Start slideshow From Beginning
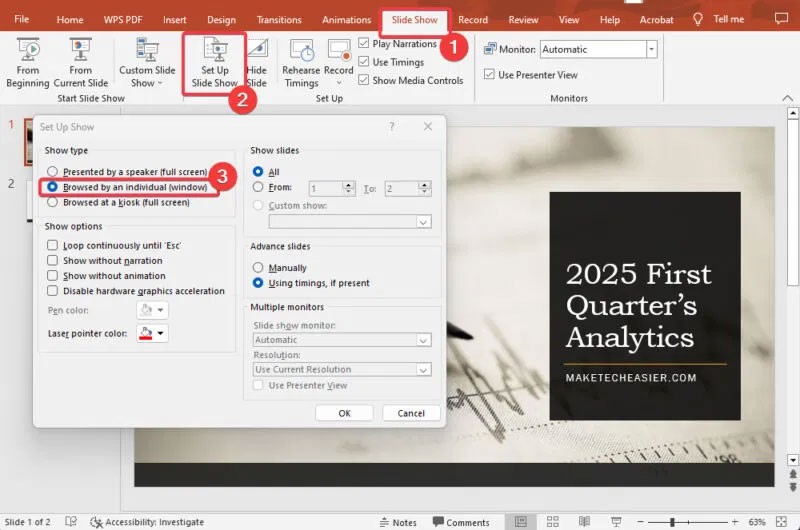This screenshot has width=800, height=530. (x=27, y=62)
